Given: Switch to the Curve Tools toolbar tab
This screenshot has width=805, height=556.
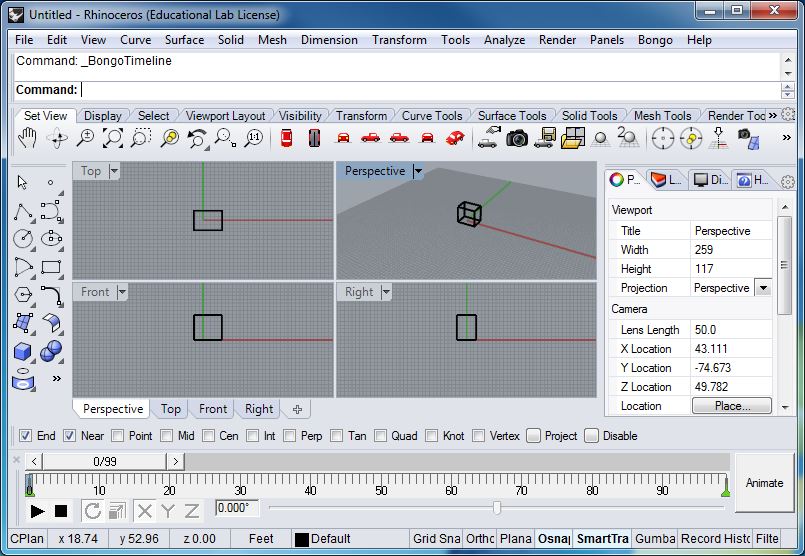Looking at the screenshot, I should (432, 116).
